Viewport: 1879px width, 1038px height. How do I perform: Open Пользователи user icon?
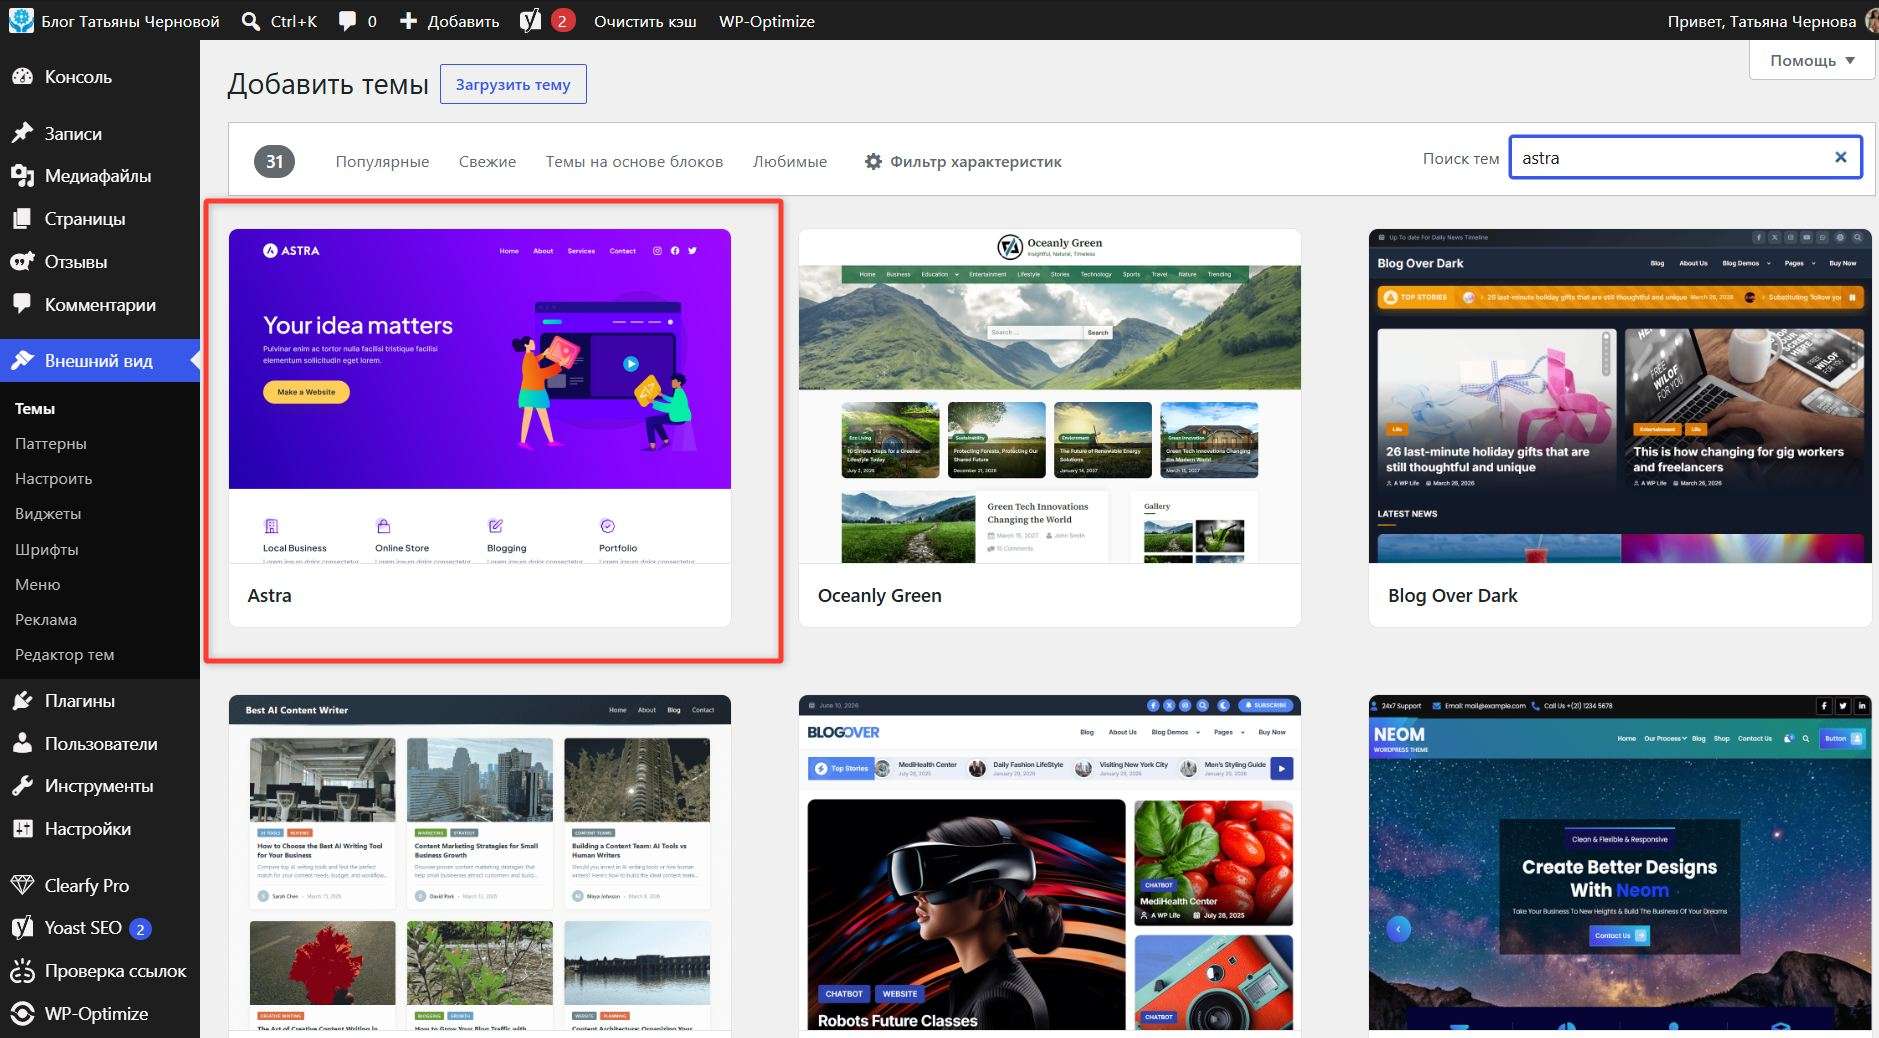pyautogui.click(x=22, y=743)
